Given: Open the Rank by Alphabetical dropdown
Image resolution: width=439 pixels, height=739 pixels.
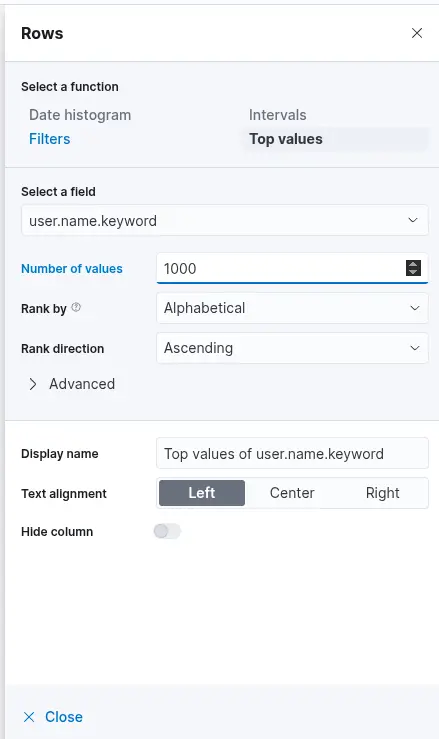Looking at the screenshot, I should (x=292, y=308).
